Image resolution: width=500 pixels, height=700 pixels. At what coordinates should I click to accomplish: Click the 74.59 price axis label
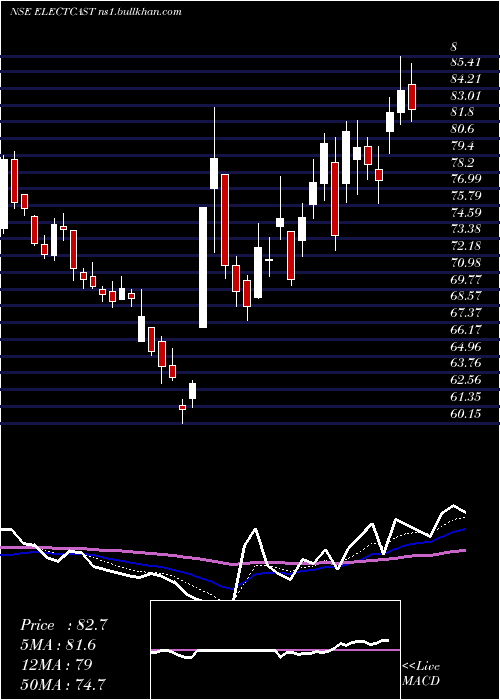[466, 212]
